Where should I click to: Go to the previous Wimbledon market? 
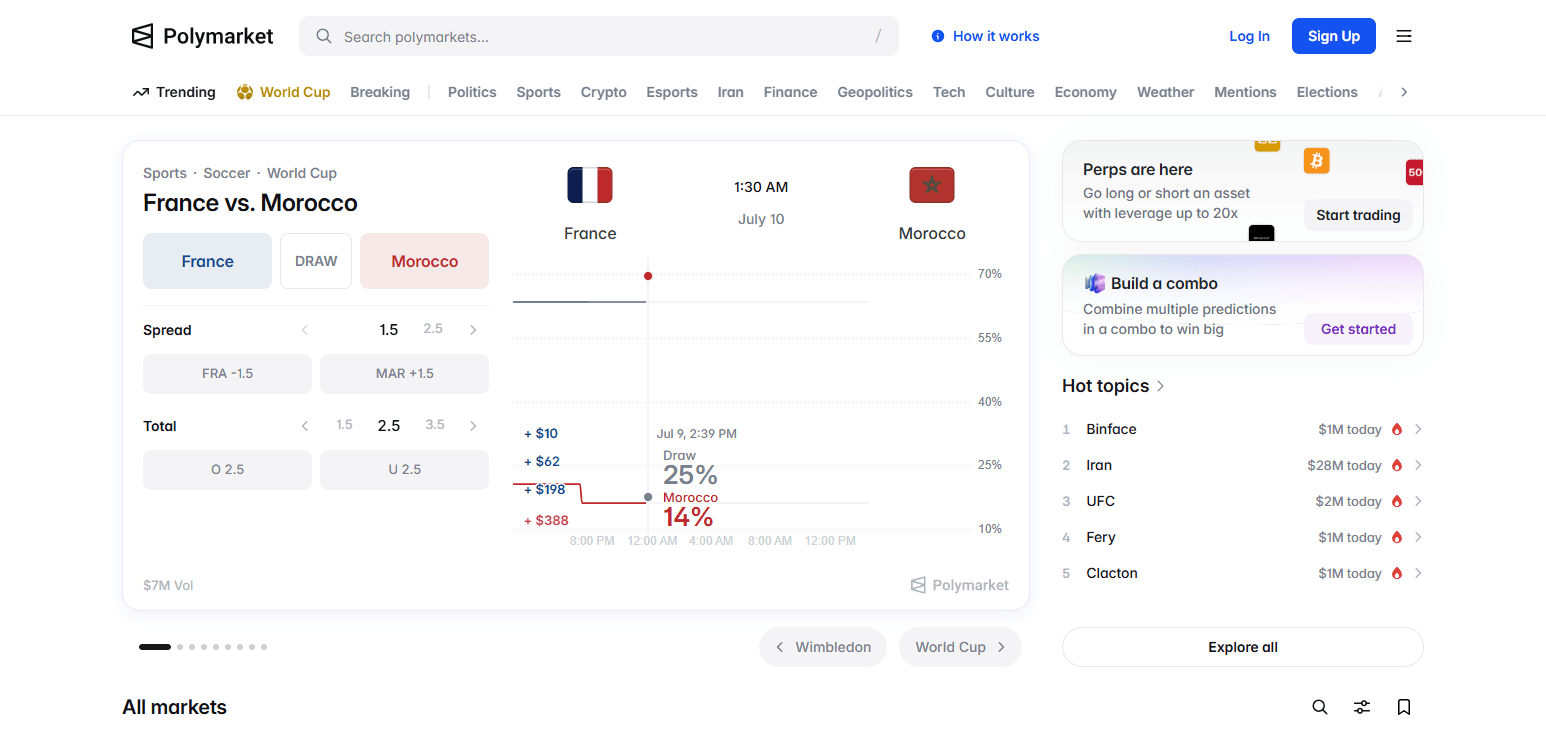point(823,647)
